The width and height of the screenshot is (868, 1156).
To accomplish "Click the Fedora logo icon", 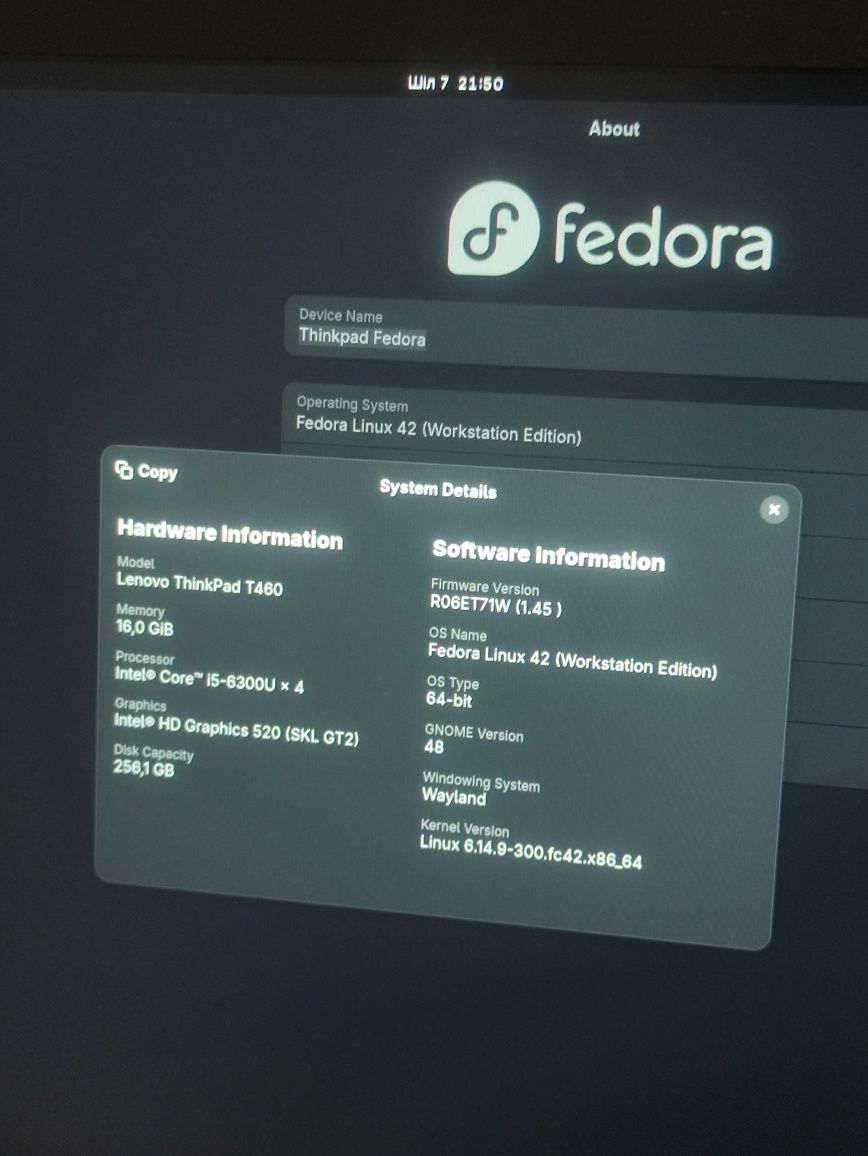I will click(x=493, y=229).
